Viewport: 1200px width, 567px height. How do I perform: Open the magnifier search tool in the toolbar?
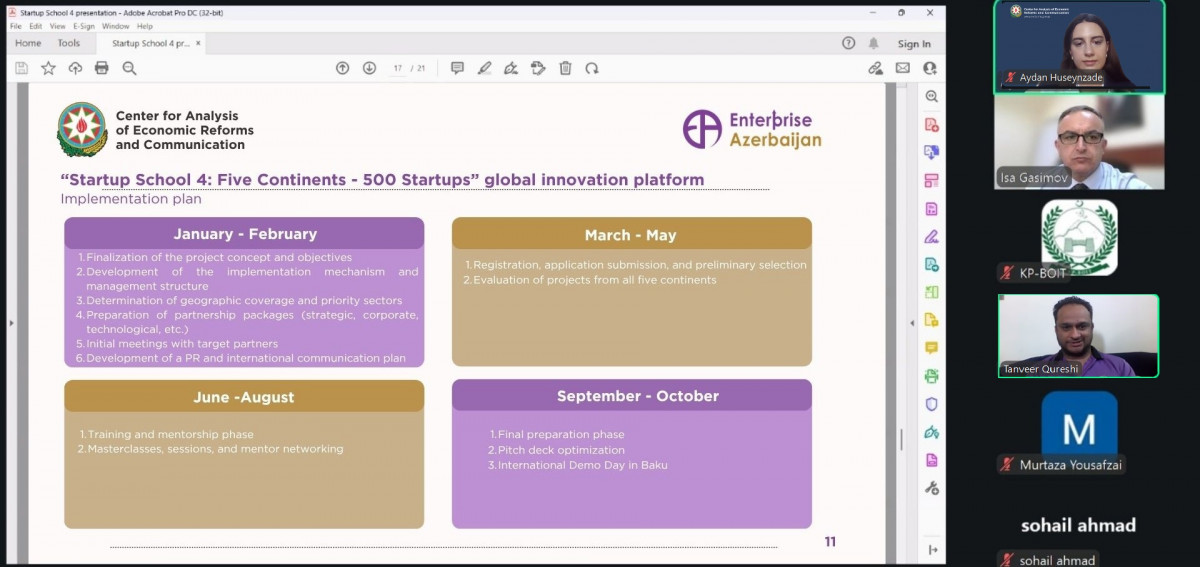(x=129, y=68)
